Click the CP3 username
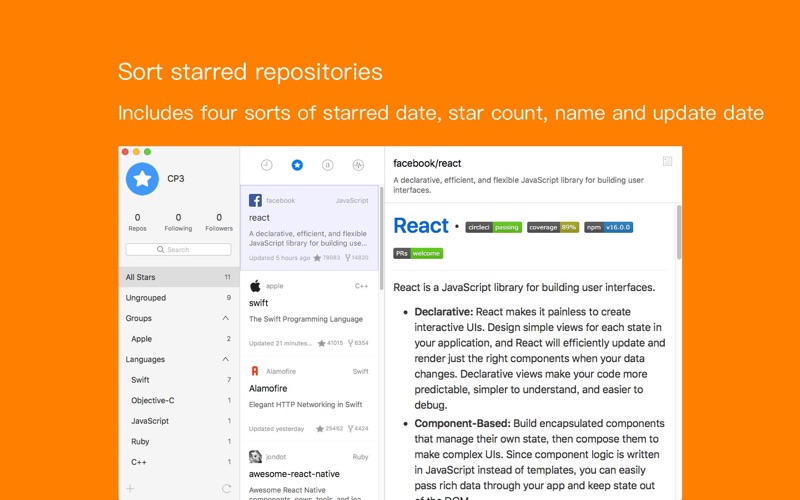Viewport: 800px width, 500px height. 176,179
